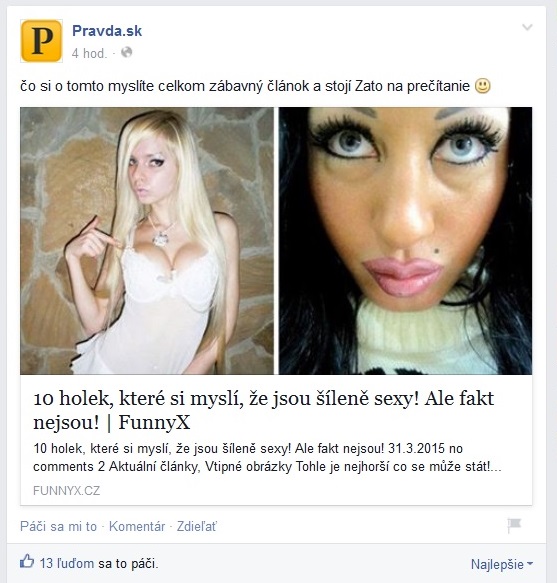Open the Najlepšie comment sorting dropdown

click(502, 564)
